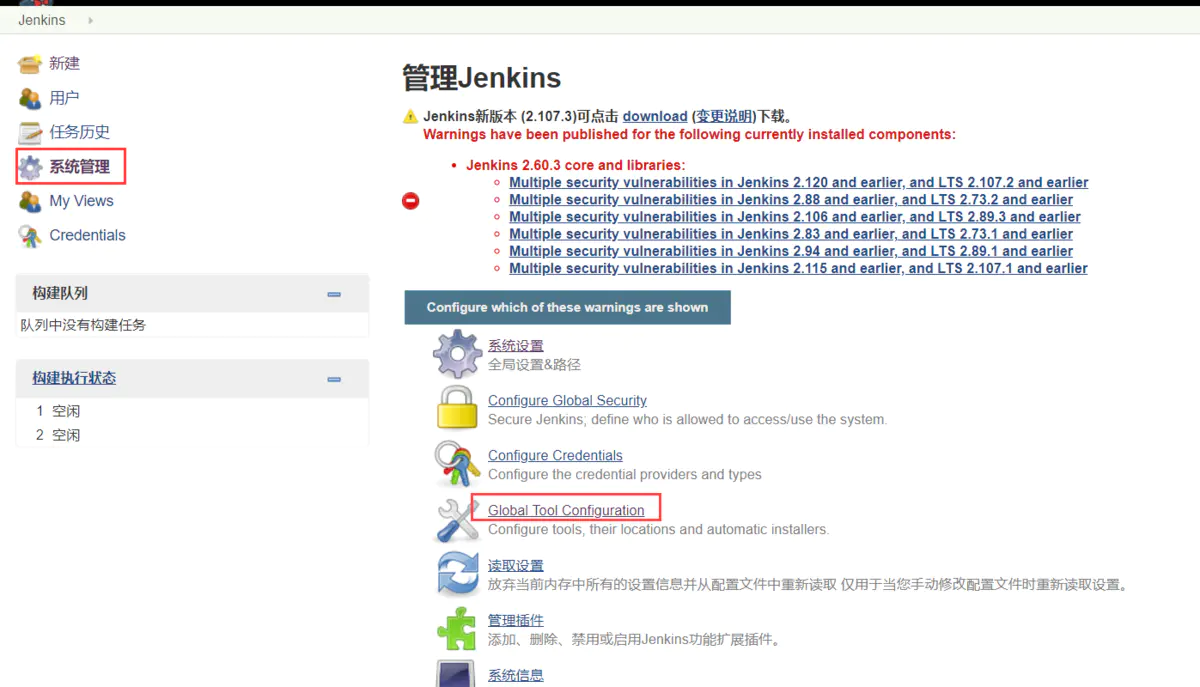Image resolution: width=1200 pixels, height=687 pixels.
Task: Open the Global Tool Configuration link
Action: coord(566,510)
